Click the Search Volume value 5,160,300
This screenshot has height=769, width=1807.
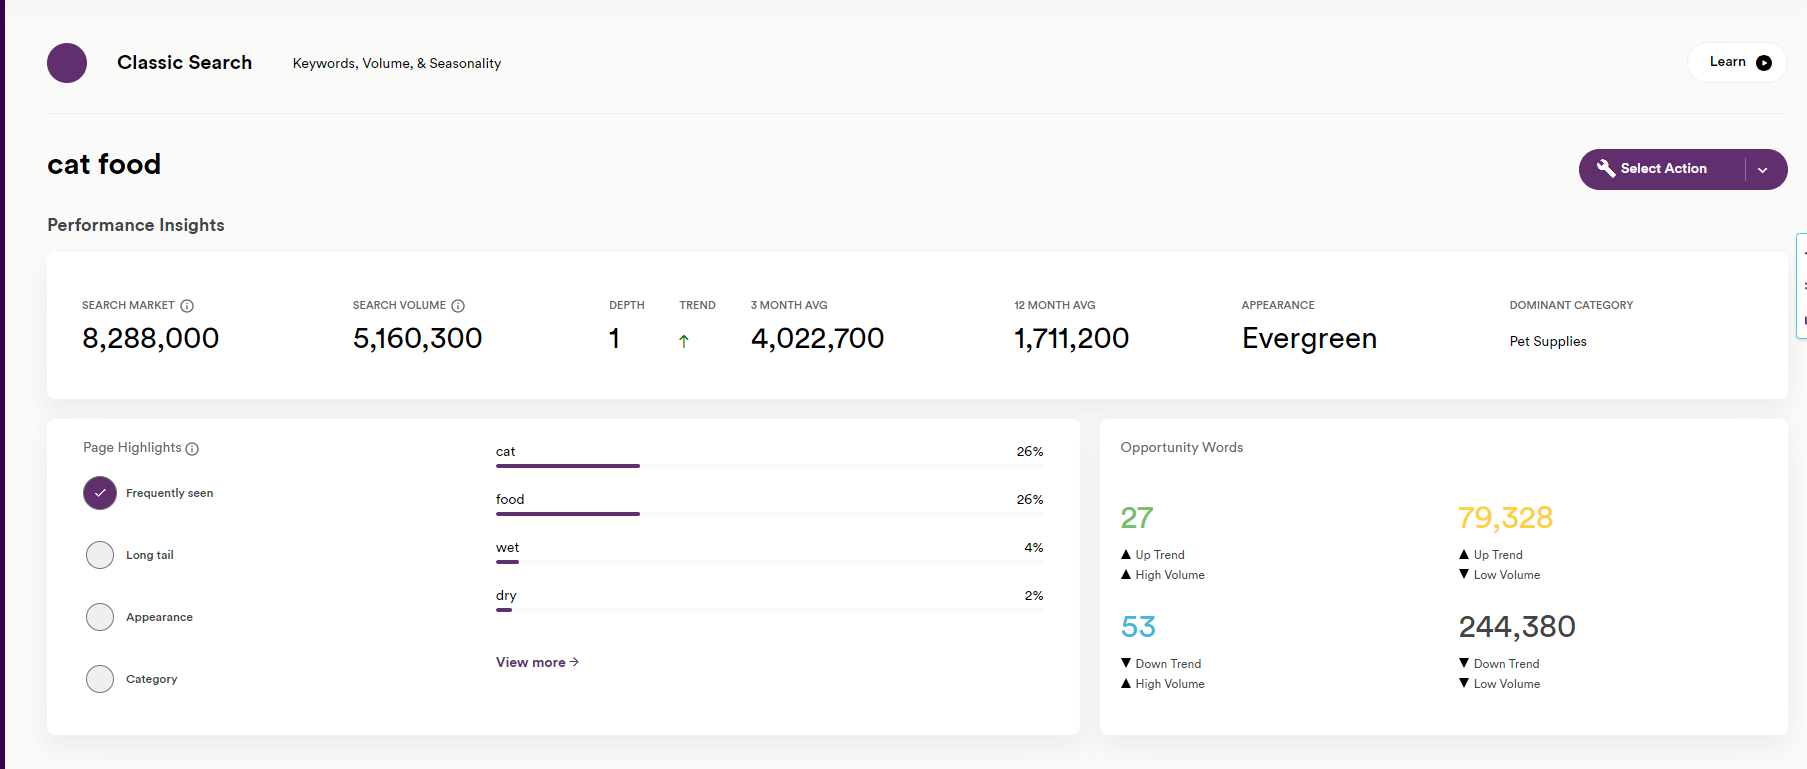click(x=417, y=339)
